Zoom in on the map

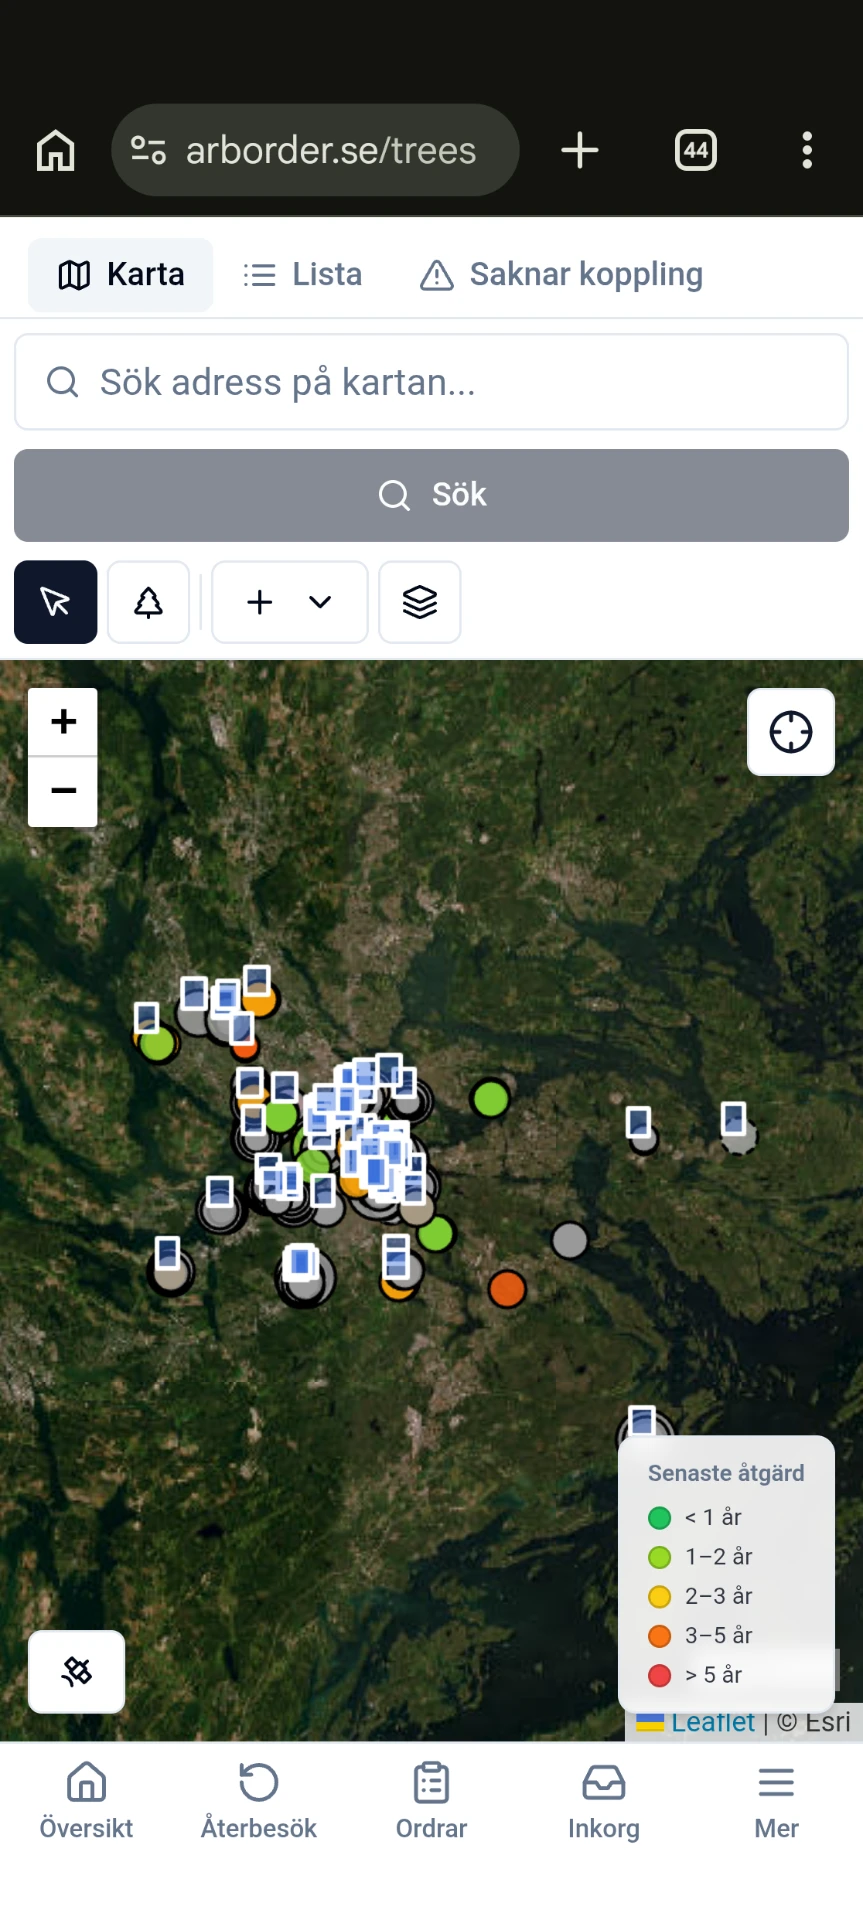[63, 722]
